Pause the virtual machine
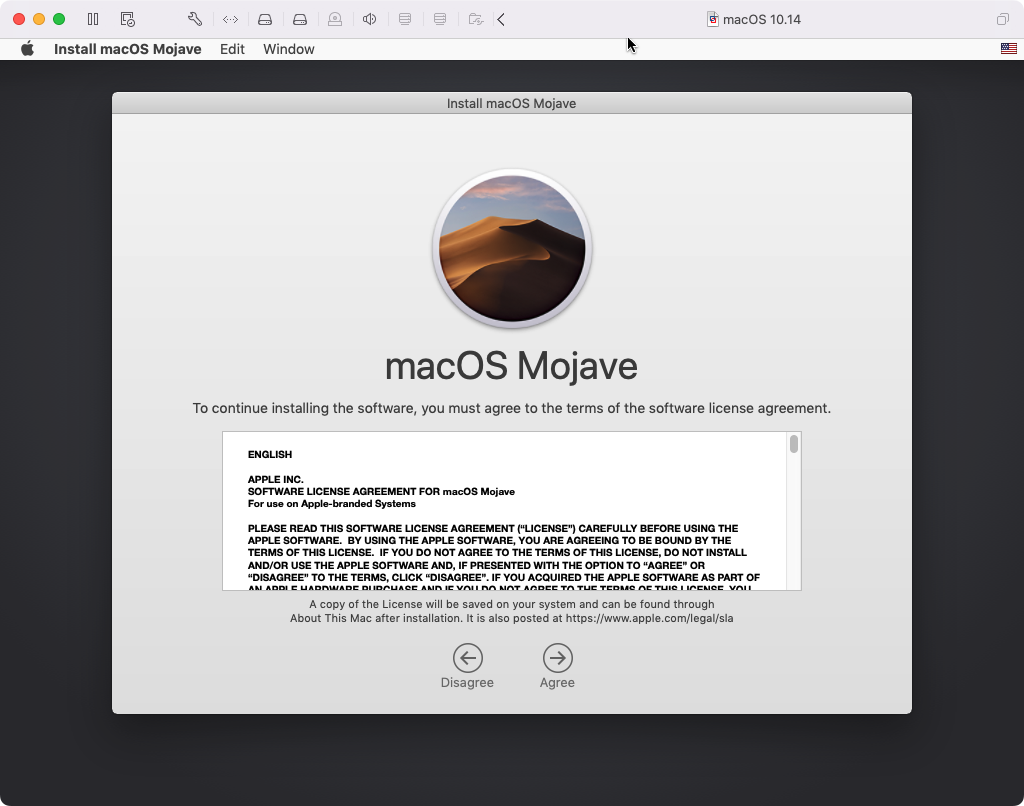Viewport: 1024px width, 806px height. tap(93, 19)
